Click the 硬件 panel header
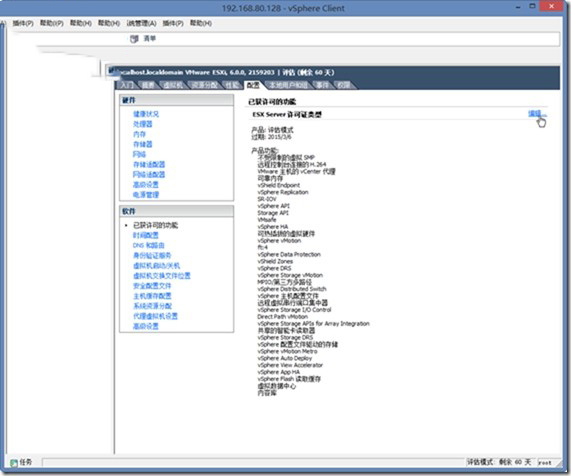571x476 pixels. click(x=176, y=100)
